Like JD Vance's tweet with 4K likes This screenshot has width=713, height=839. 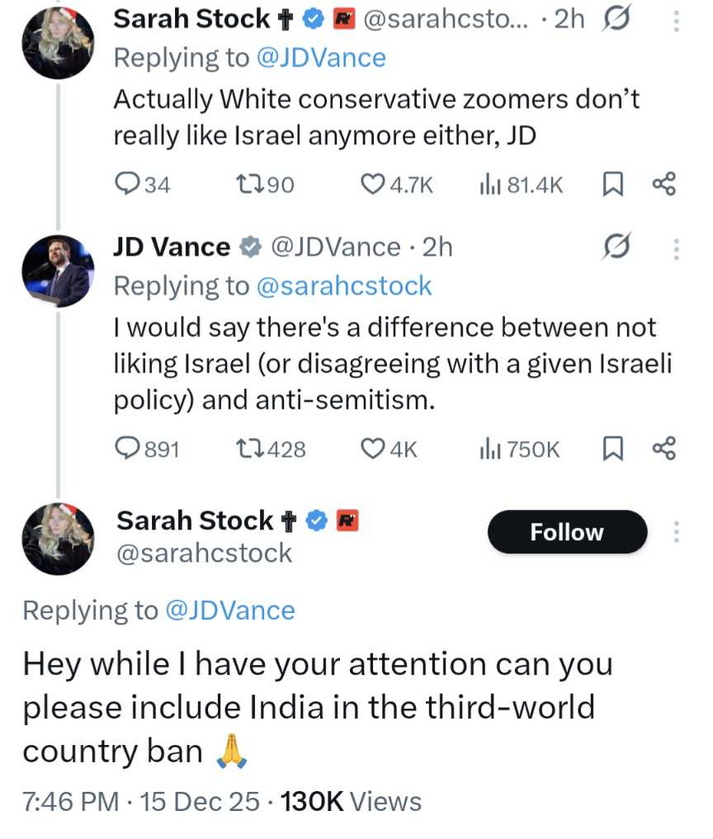pyautogui.click(x=373, y=449)
